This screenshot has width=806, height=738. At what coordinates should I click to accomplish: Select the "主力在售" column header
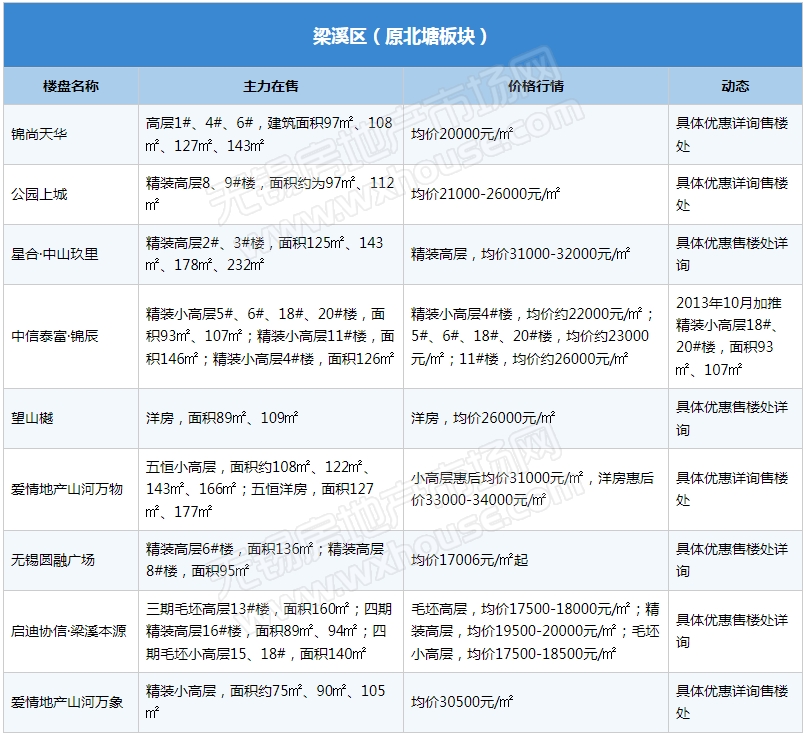pos(271,86)
